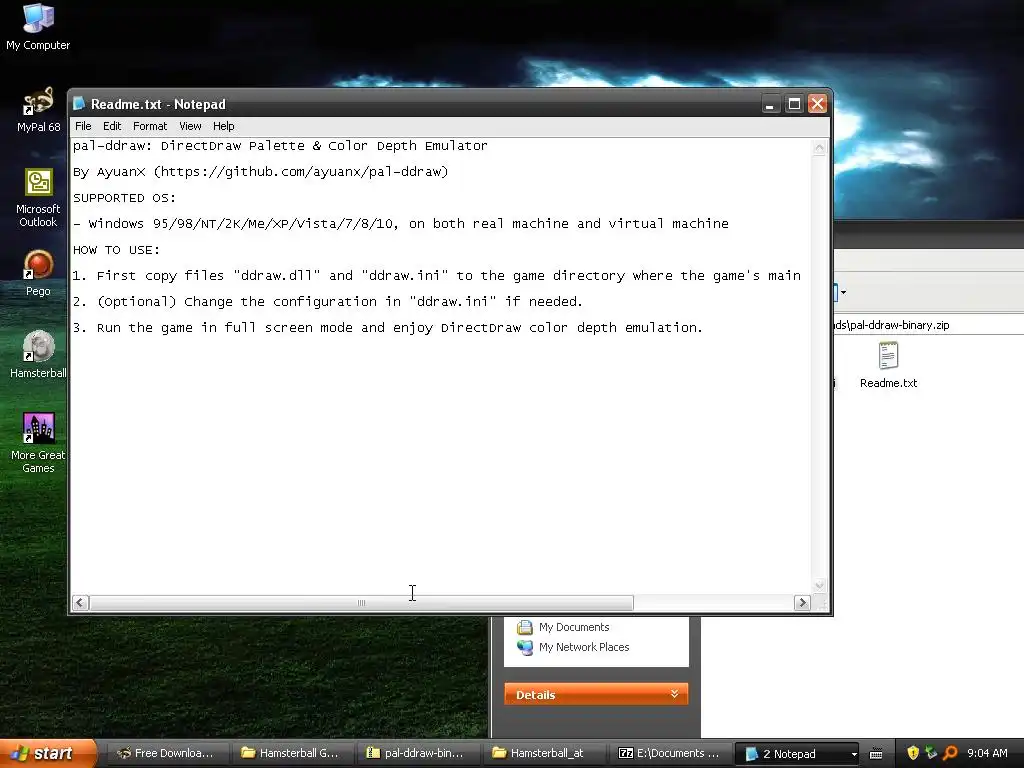The height and width of the screenshot is (768, 1024).
Task: Click the My Network Places icon in sidebar
Action: (x=524, y=647)
